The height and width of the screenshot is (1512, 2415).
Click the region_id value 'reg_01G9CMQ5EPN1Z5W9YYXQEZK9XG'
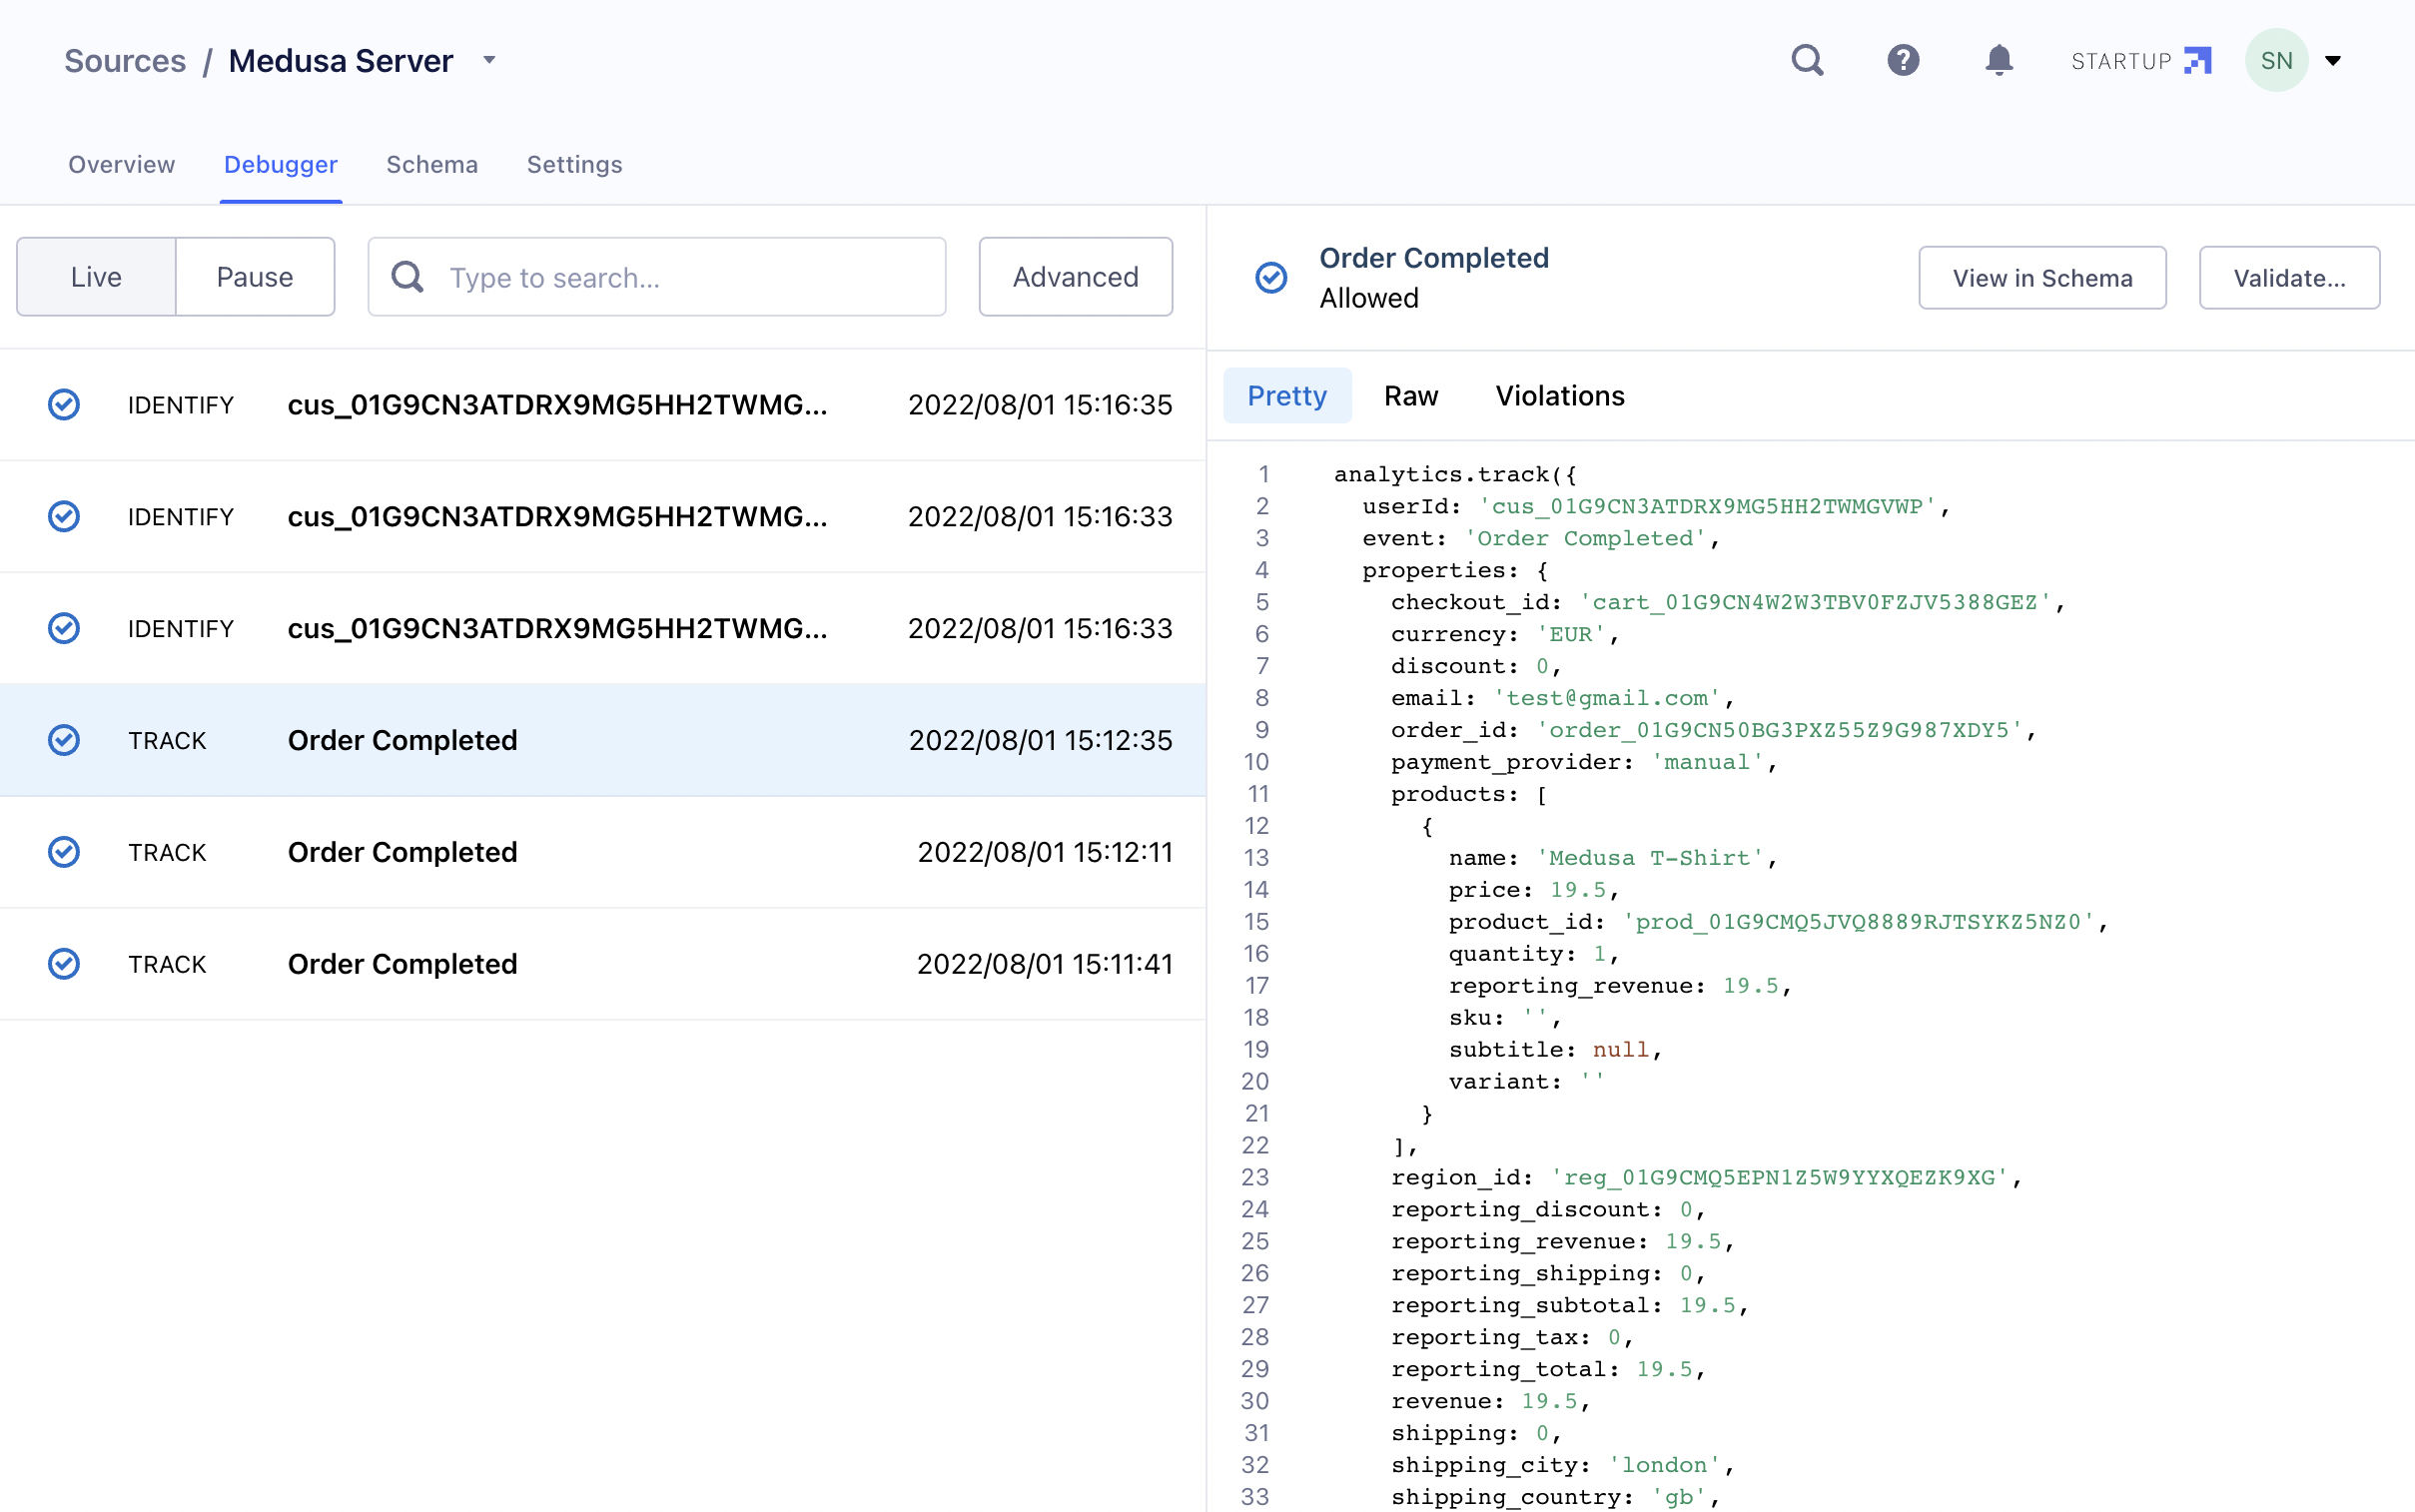1779,1178
